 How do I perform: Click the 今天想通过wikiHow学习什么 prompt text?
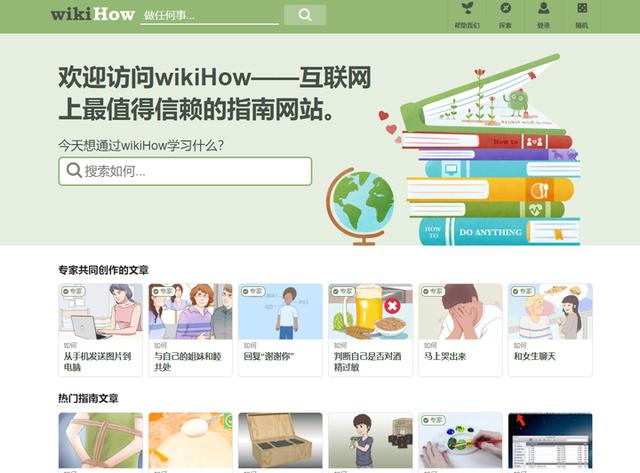pyautogui.click(x=141, y=145)
